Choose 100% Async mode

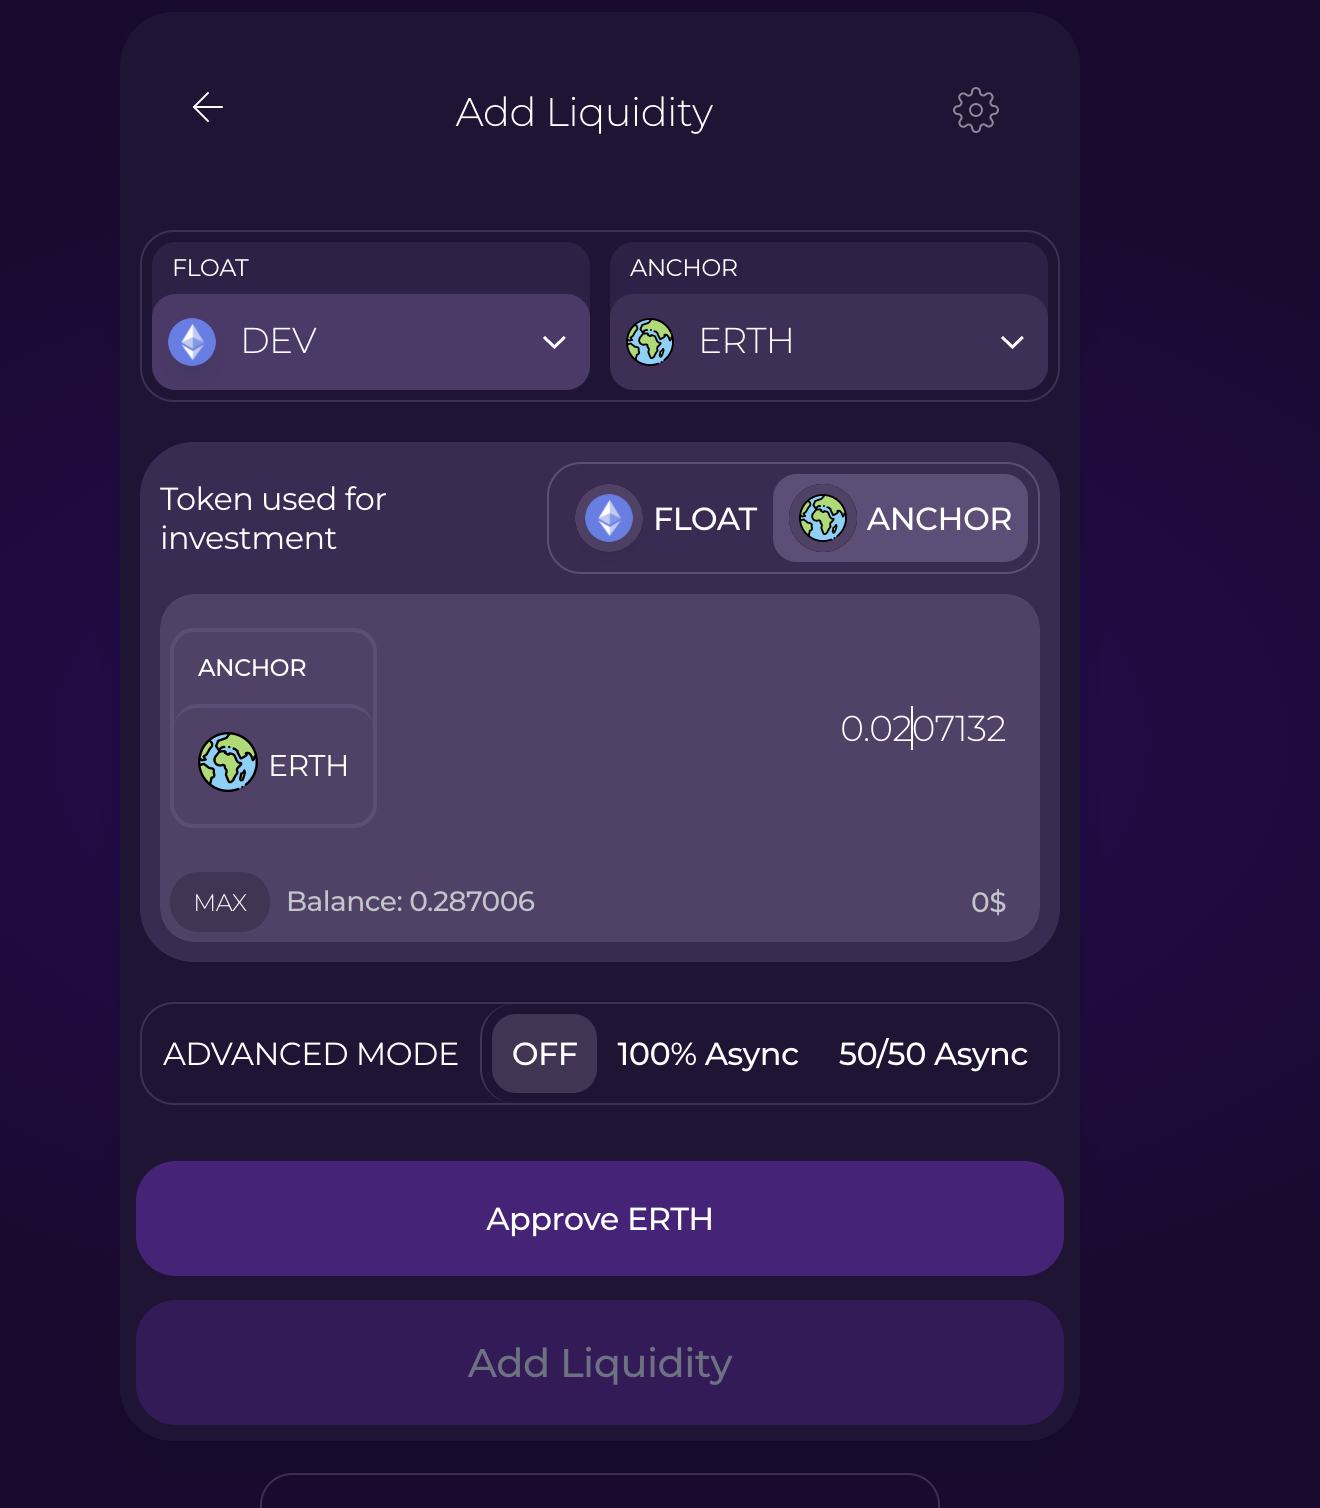pyautogui.click(x=707, y=1054)
